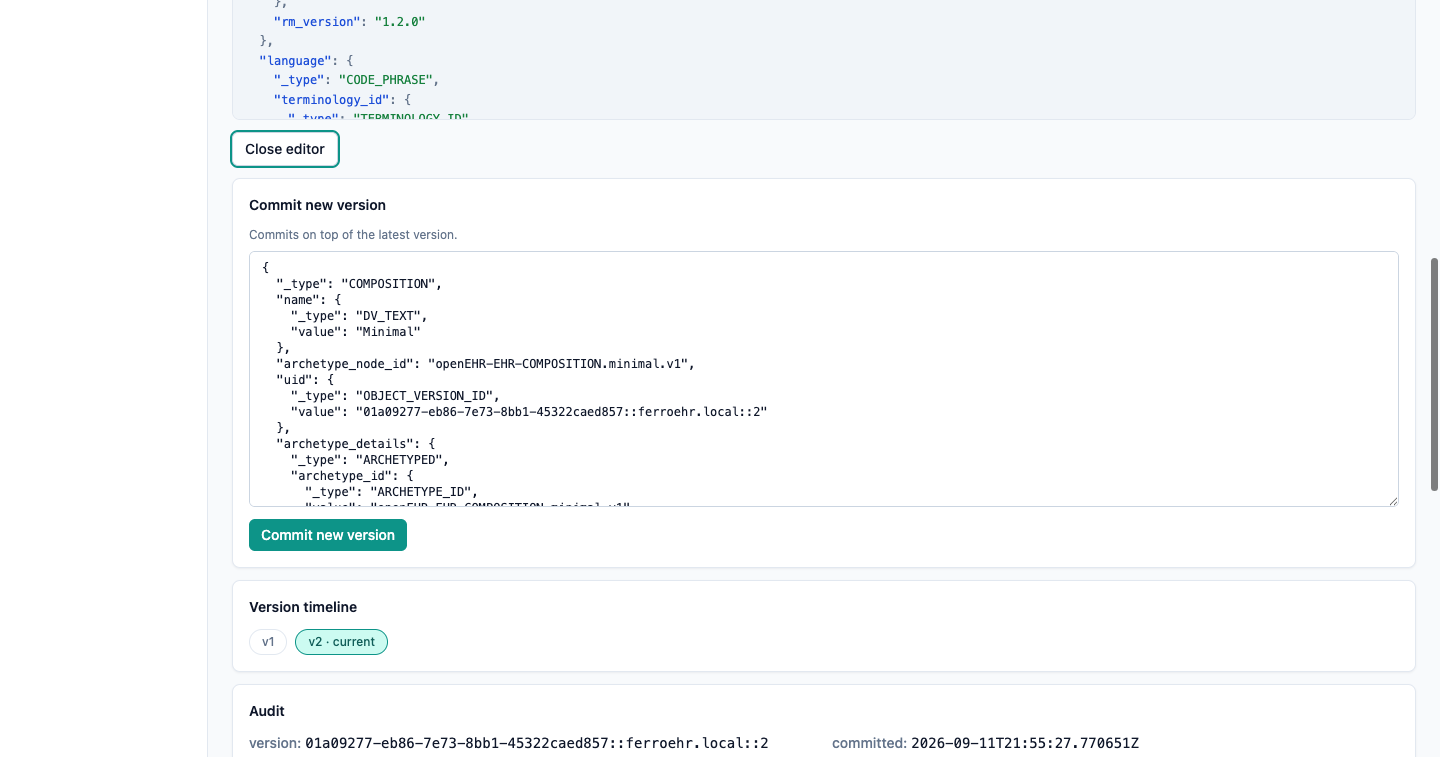Click the archetype_node_id line in editor
Viewport: 1440px width, 757px height.
point(485,363)
